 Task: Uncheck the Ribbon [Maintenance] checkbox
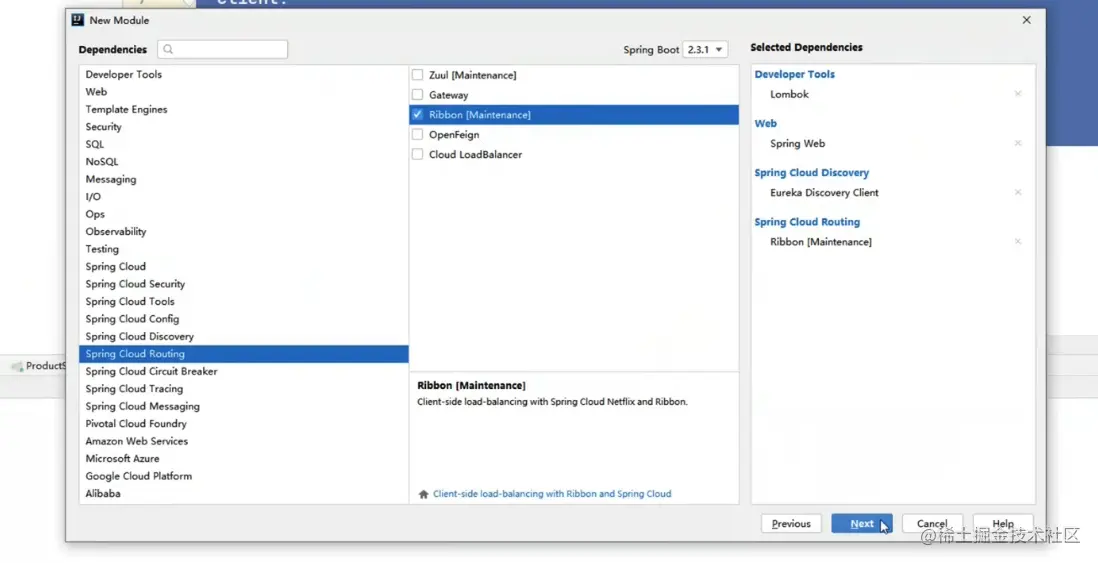click(x=417, y=114)
